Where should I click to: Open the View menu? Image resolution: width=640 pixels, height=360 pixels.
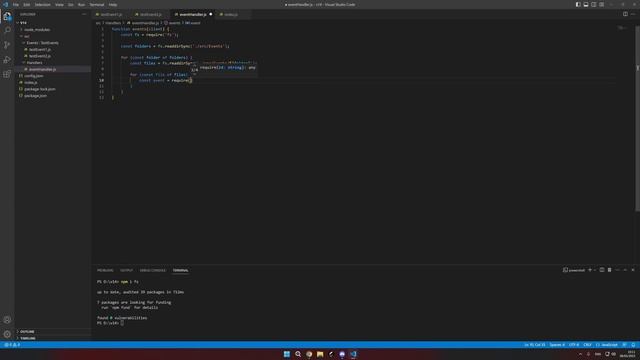(x=59, y=4)
